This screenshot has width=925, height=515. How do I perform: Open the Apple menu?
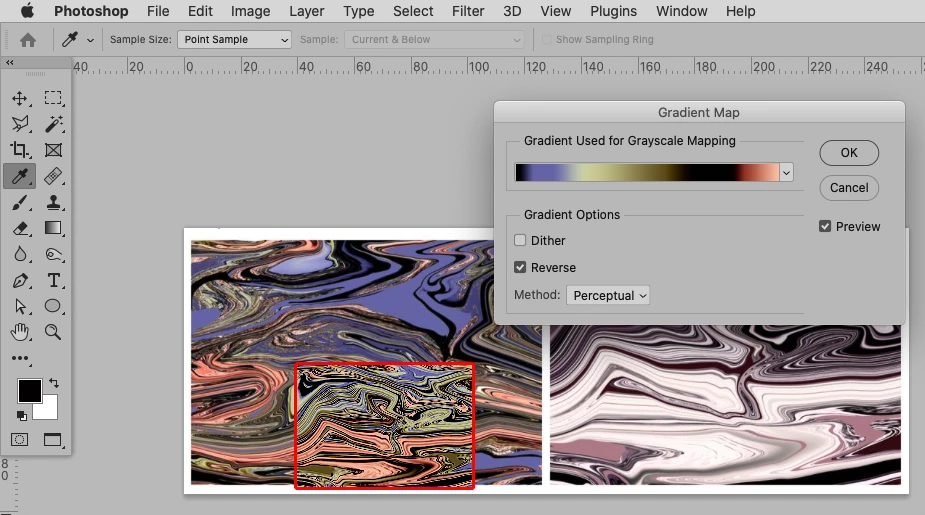point(27,11)
